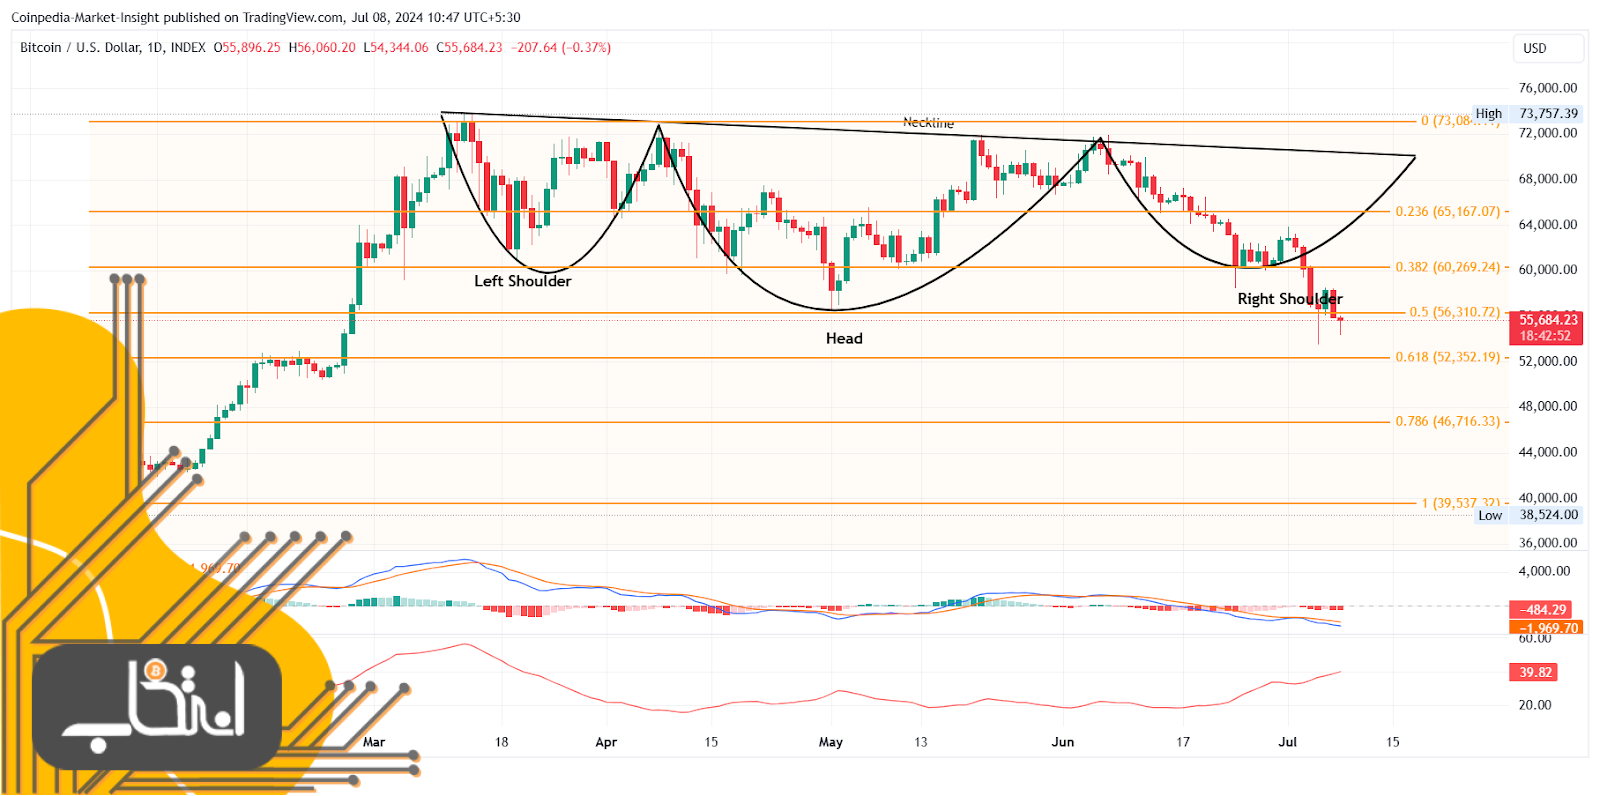
Task: Click the orange −1,969.70 tag on the right scale
Action: (1548, 628)
